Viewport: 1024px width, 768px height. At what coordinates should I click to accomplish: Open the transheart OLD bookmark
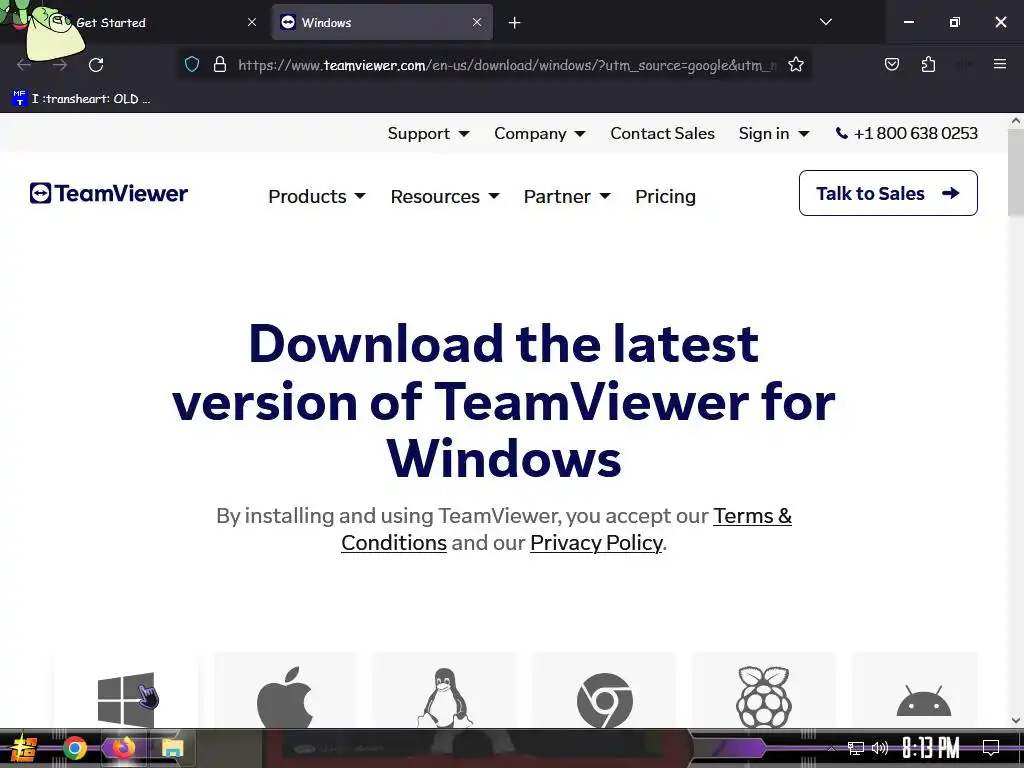click(81, 99)
